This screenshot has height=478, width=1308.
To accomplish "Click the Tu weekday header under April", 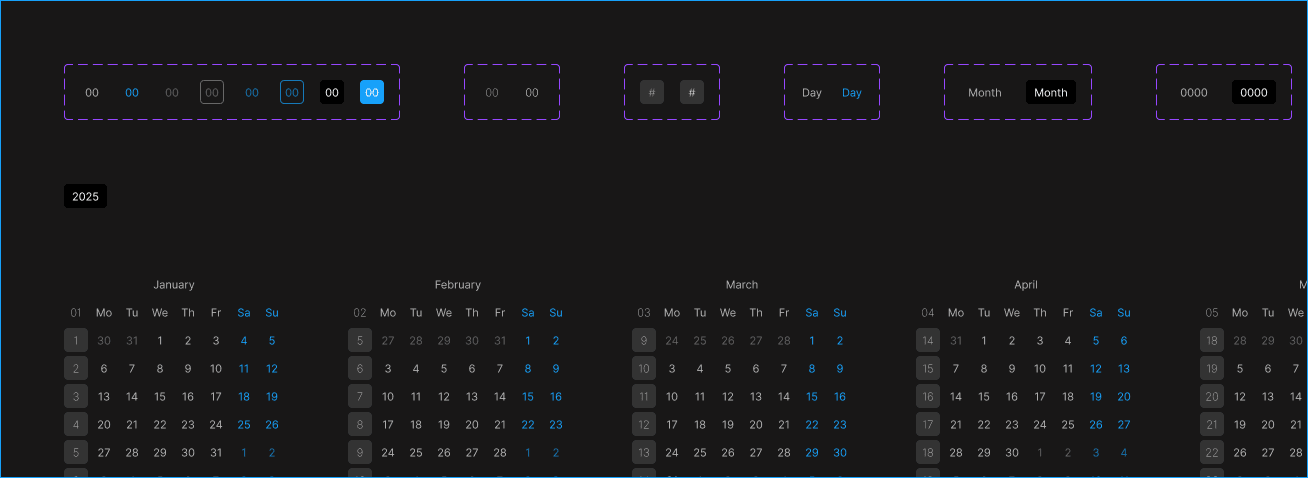I will point(984,313).
